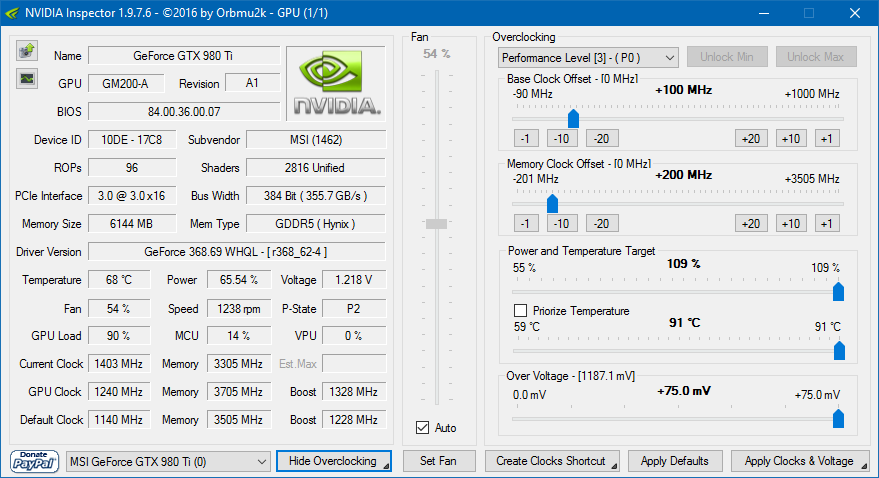Click the NVIDIA logo image
Viewport: 879px width, 478px height.
tap(336, 83)
